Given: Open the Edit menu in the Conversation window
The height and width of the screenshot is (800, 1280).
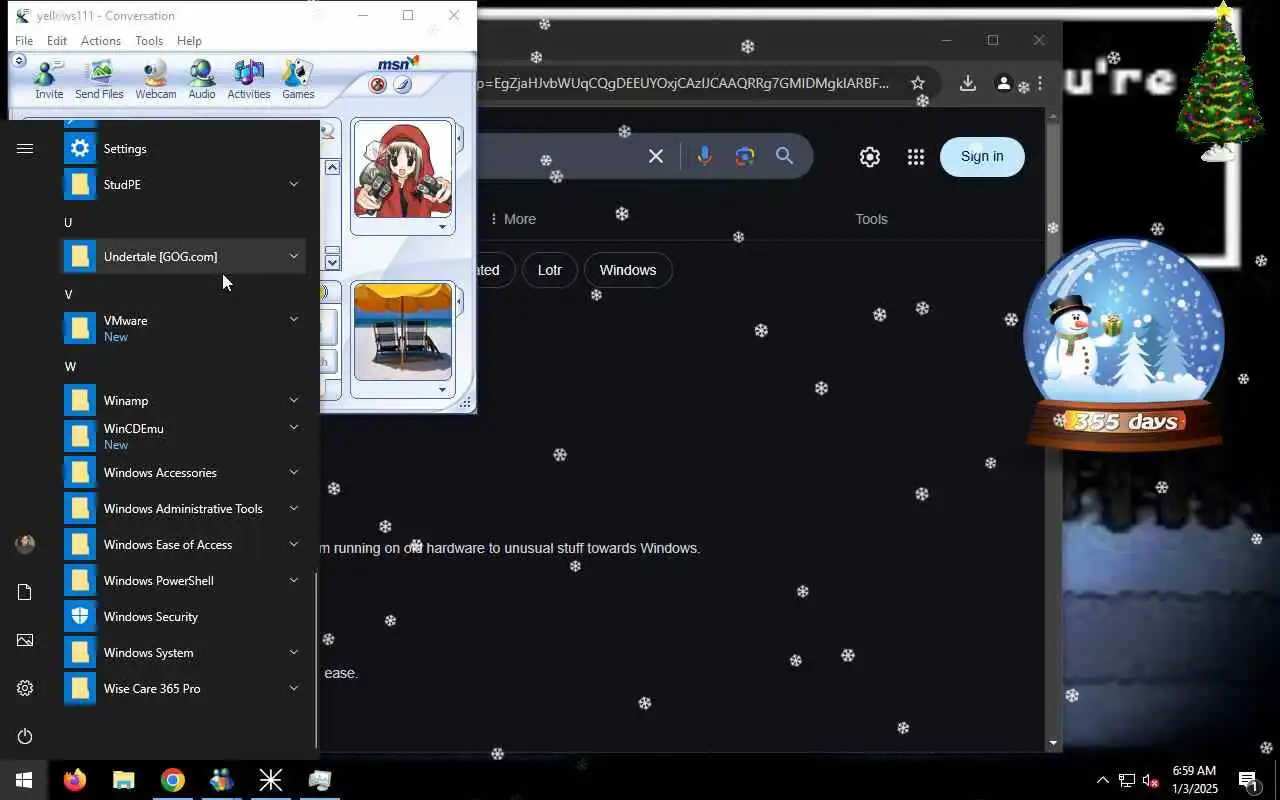Looking at the screenshot, I should 57,41.
